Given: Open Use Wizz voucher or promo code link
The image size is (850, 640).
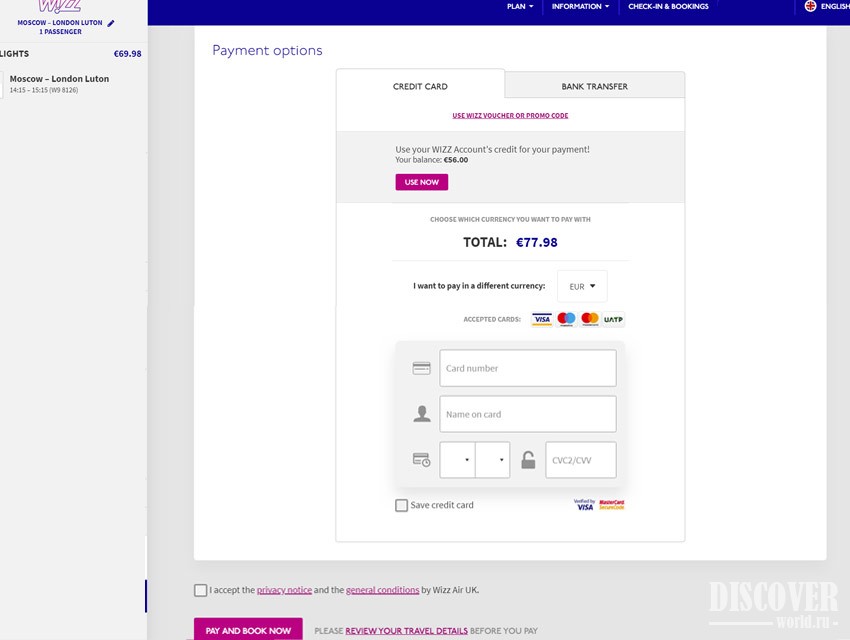Looking at the screenshot, I should [x=510, y=116].
